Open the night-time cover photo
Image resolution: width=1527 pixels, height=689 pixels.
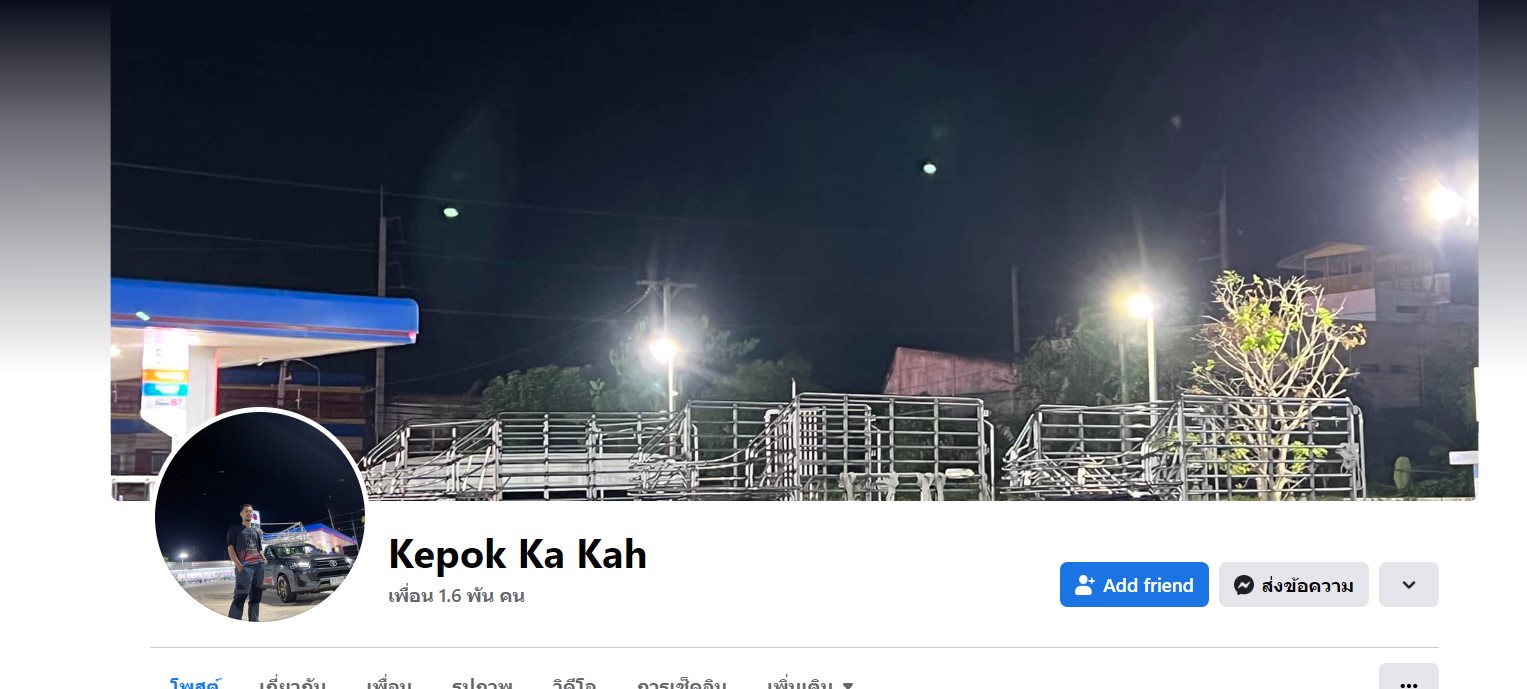[x=794, y=250]
